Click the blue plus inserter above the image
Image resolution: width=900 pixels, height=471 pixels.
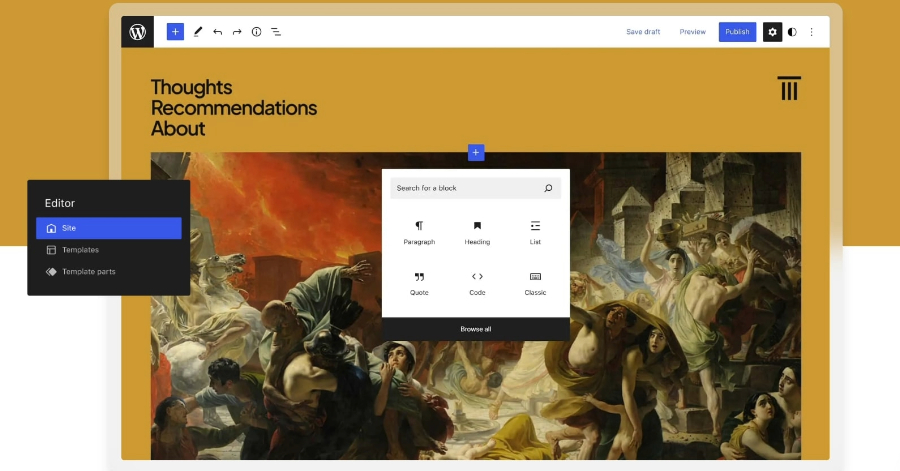click(476, 153)
